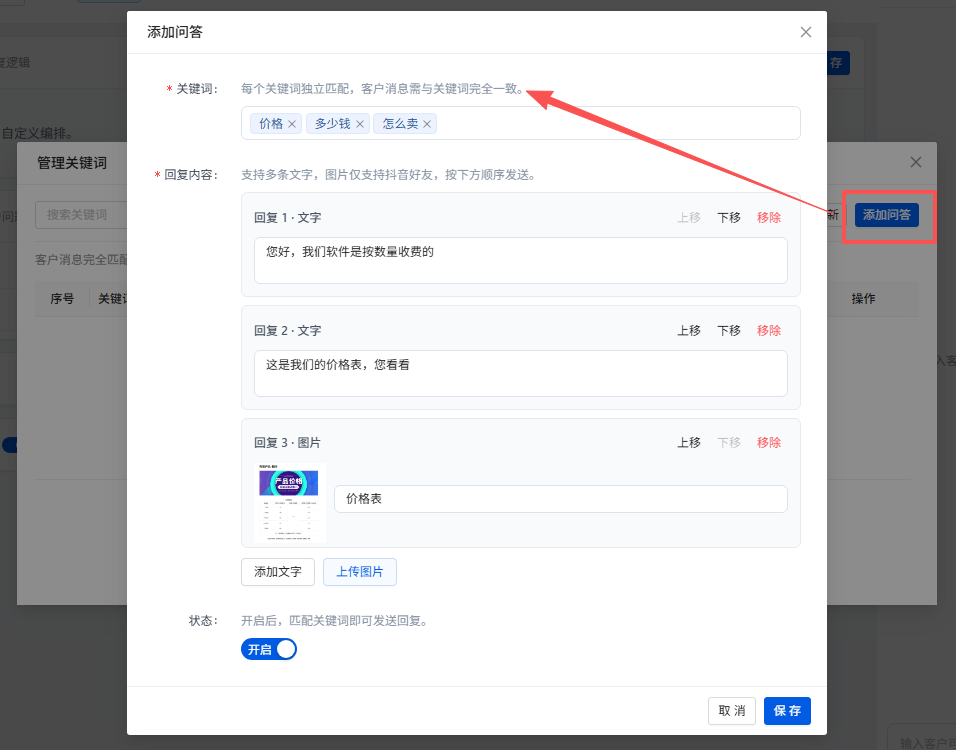Screen dimensions: 956x750
Task: Close the 添加问答 dialog
Action: (x=805, y=32)
